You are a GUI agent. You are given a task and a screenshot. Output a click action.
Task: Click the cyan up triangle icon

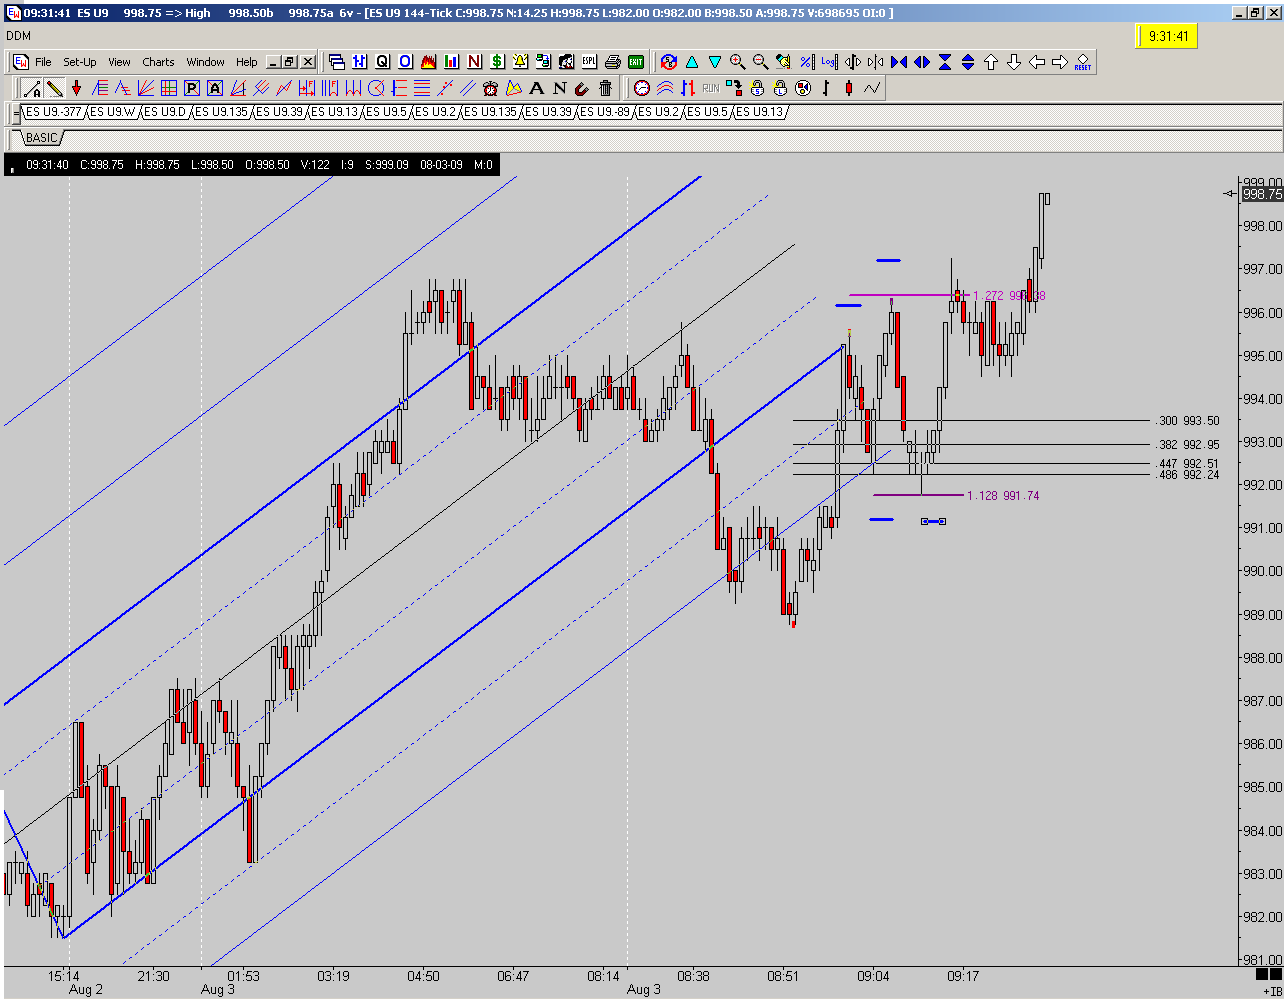pos(692,62)
